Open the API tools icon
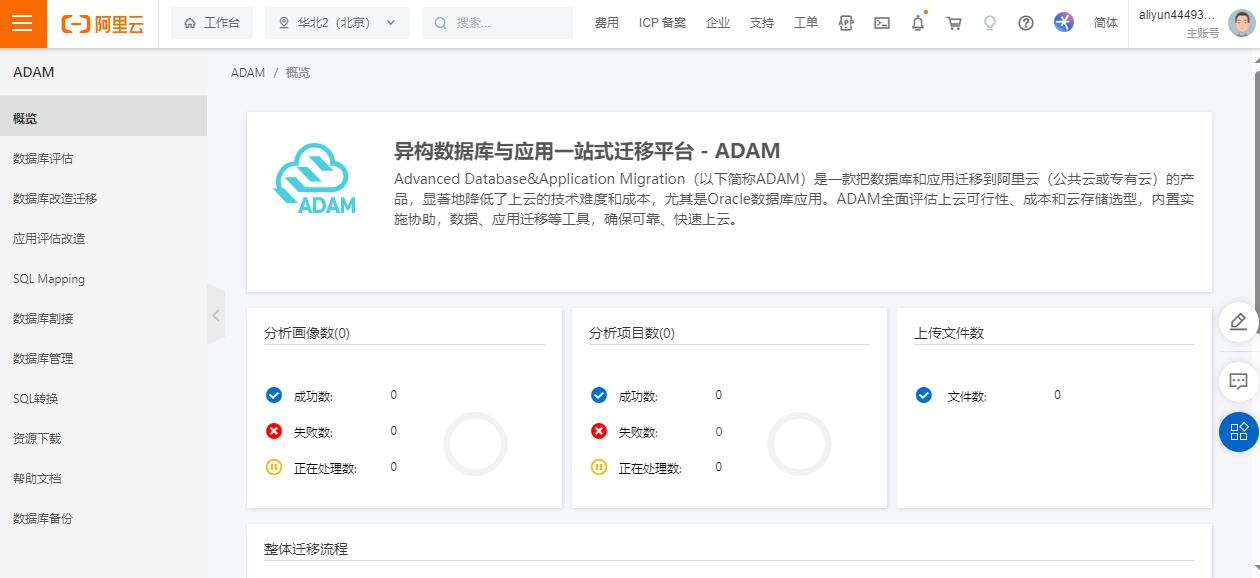Screen dimensions: 1260x578 pos(845,23)
